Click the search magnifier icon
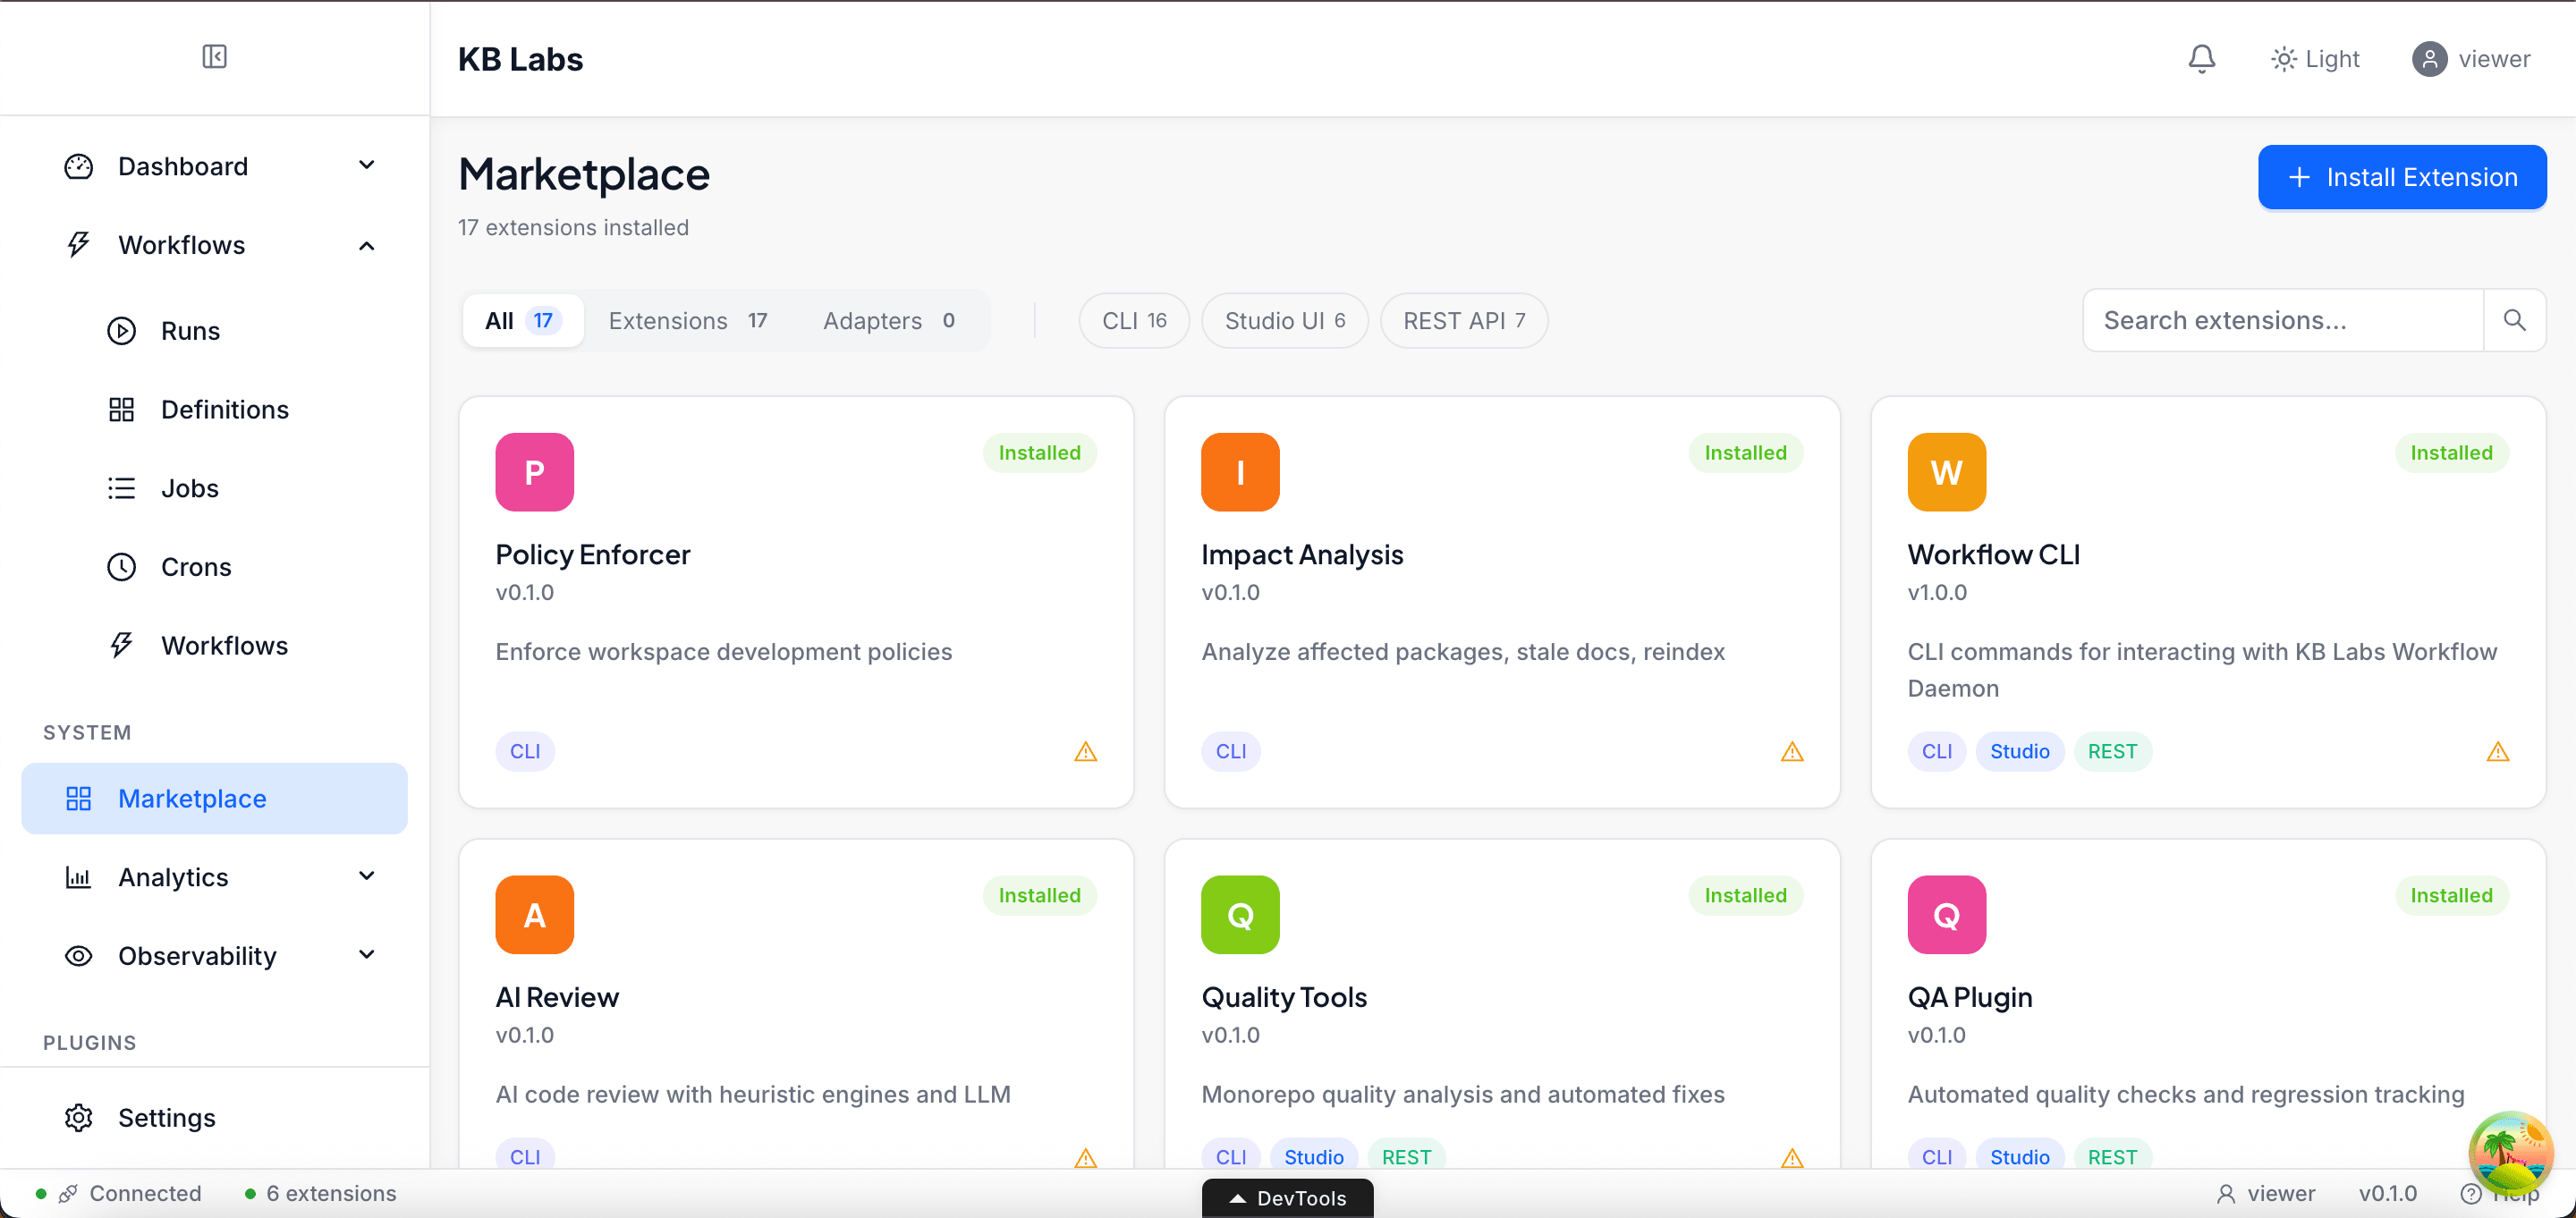Viewport: 2576px width, 1218px height. tap(2514, 320)
